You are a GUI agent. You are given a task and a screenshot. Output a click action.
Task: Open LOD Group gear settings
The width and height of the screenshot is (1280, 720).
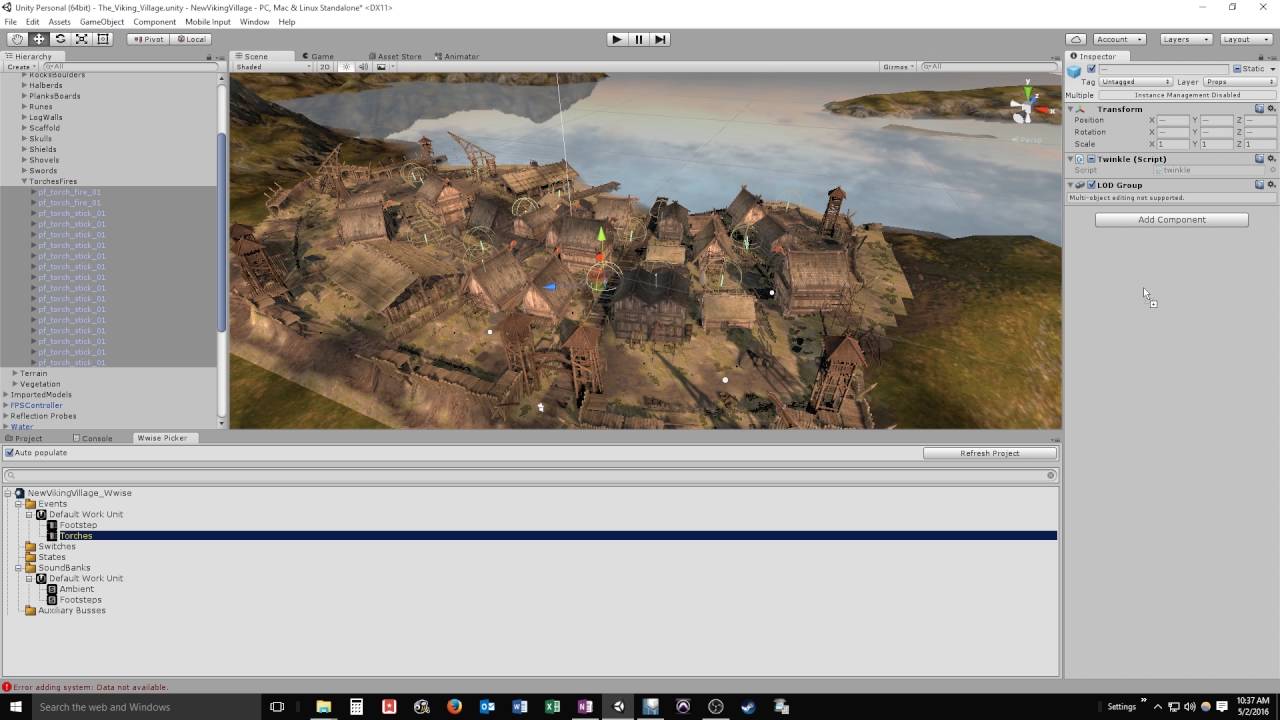1271,185
